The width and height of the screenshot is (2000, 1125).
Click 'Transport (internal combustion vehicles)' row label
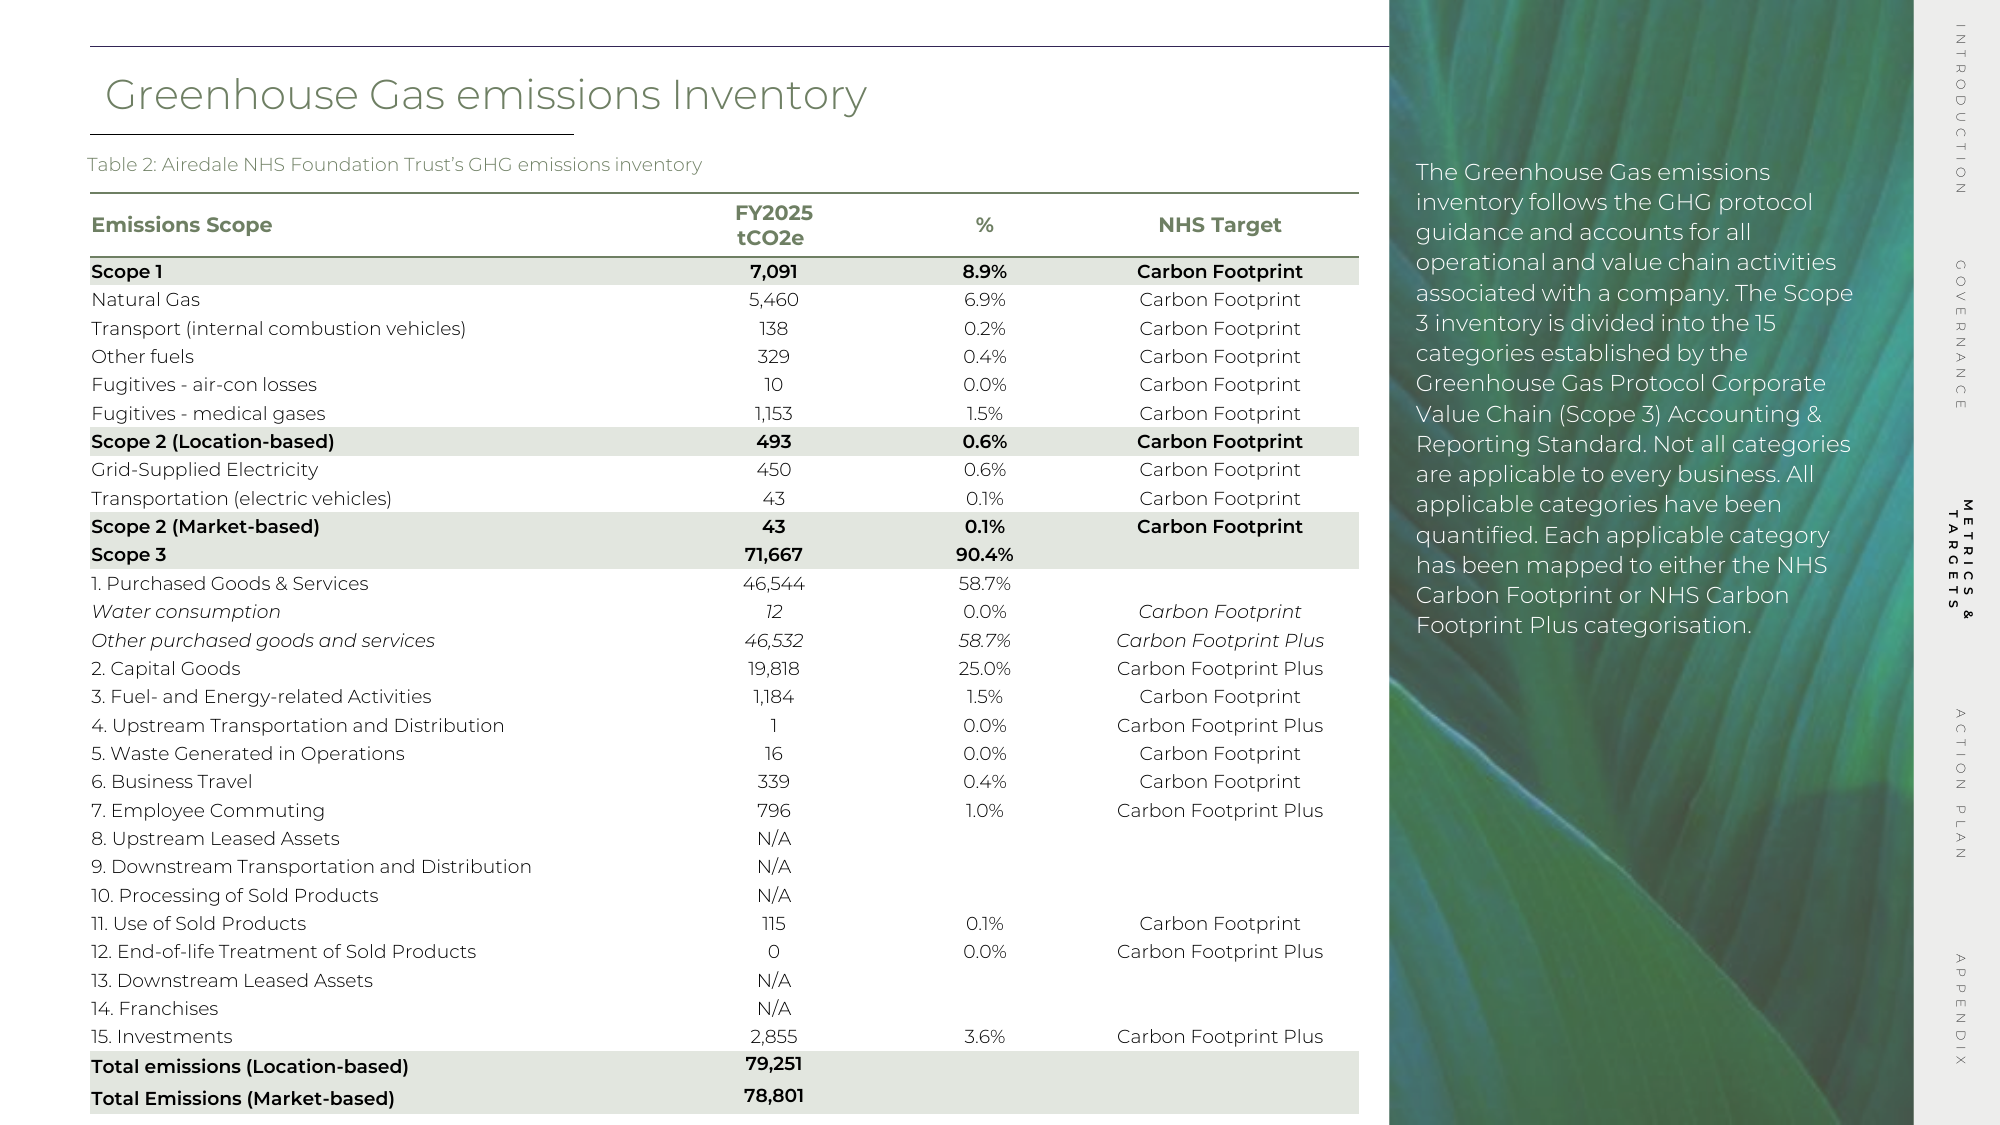click(278, 329)
